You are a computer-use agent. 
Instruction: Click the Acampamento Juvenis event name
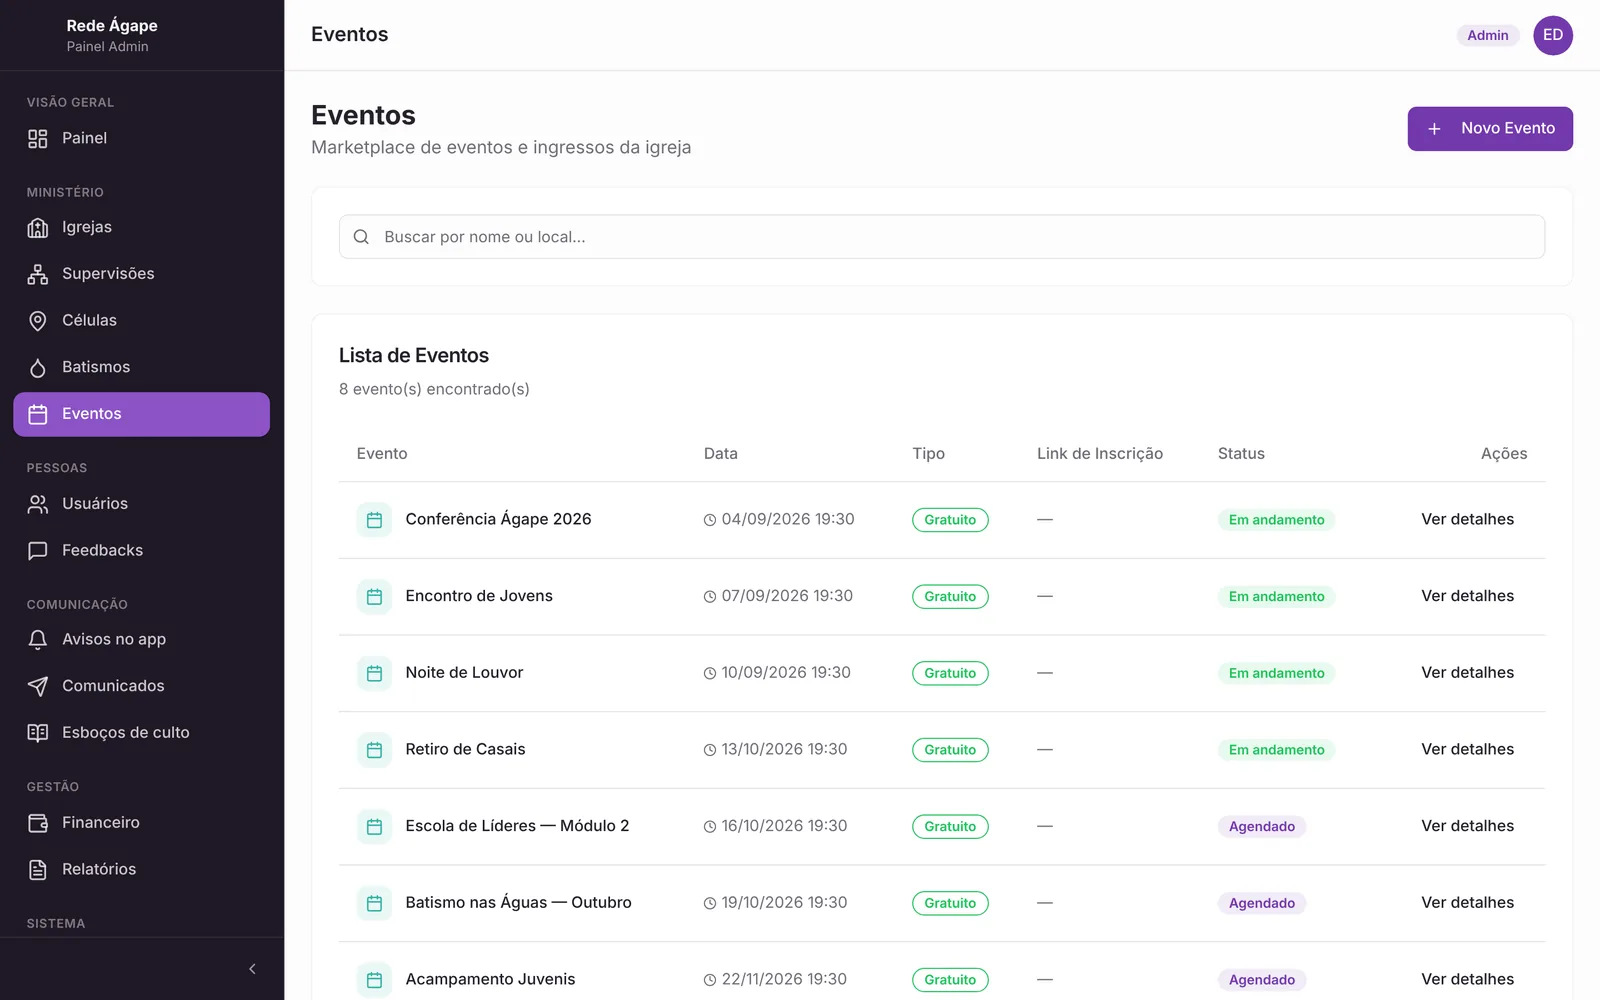coord(490,979)
